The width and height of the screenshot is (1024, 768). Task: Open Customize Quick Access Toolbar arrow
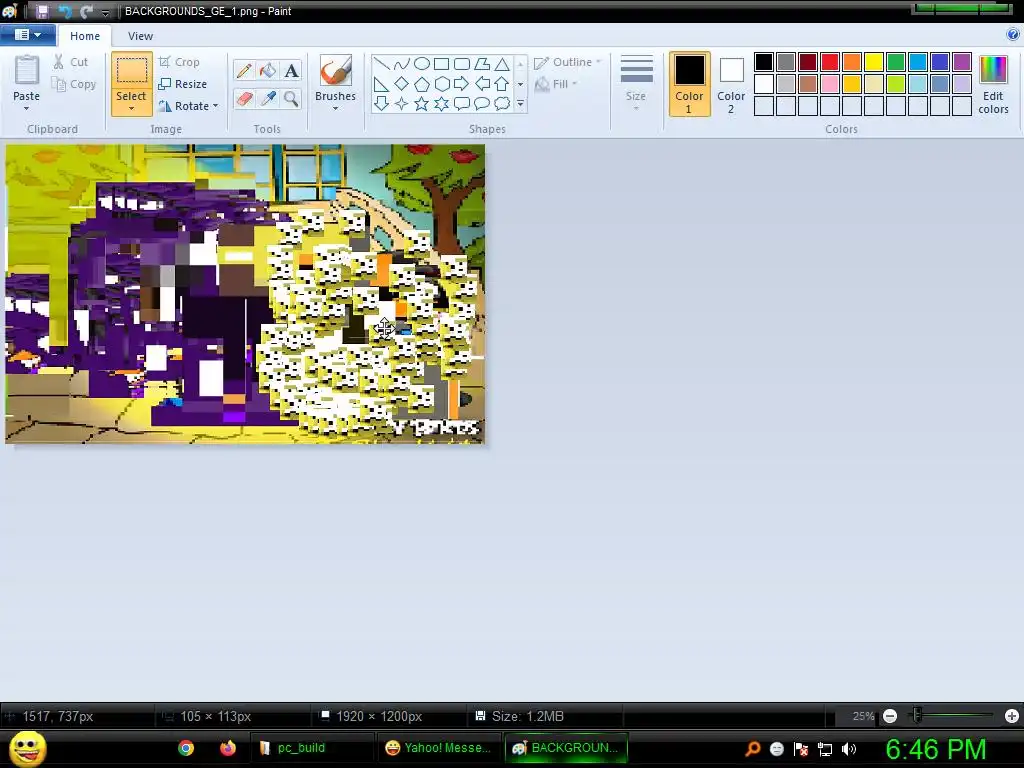point(105,12)
